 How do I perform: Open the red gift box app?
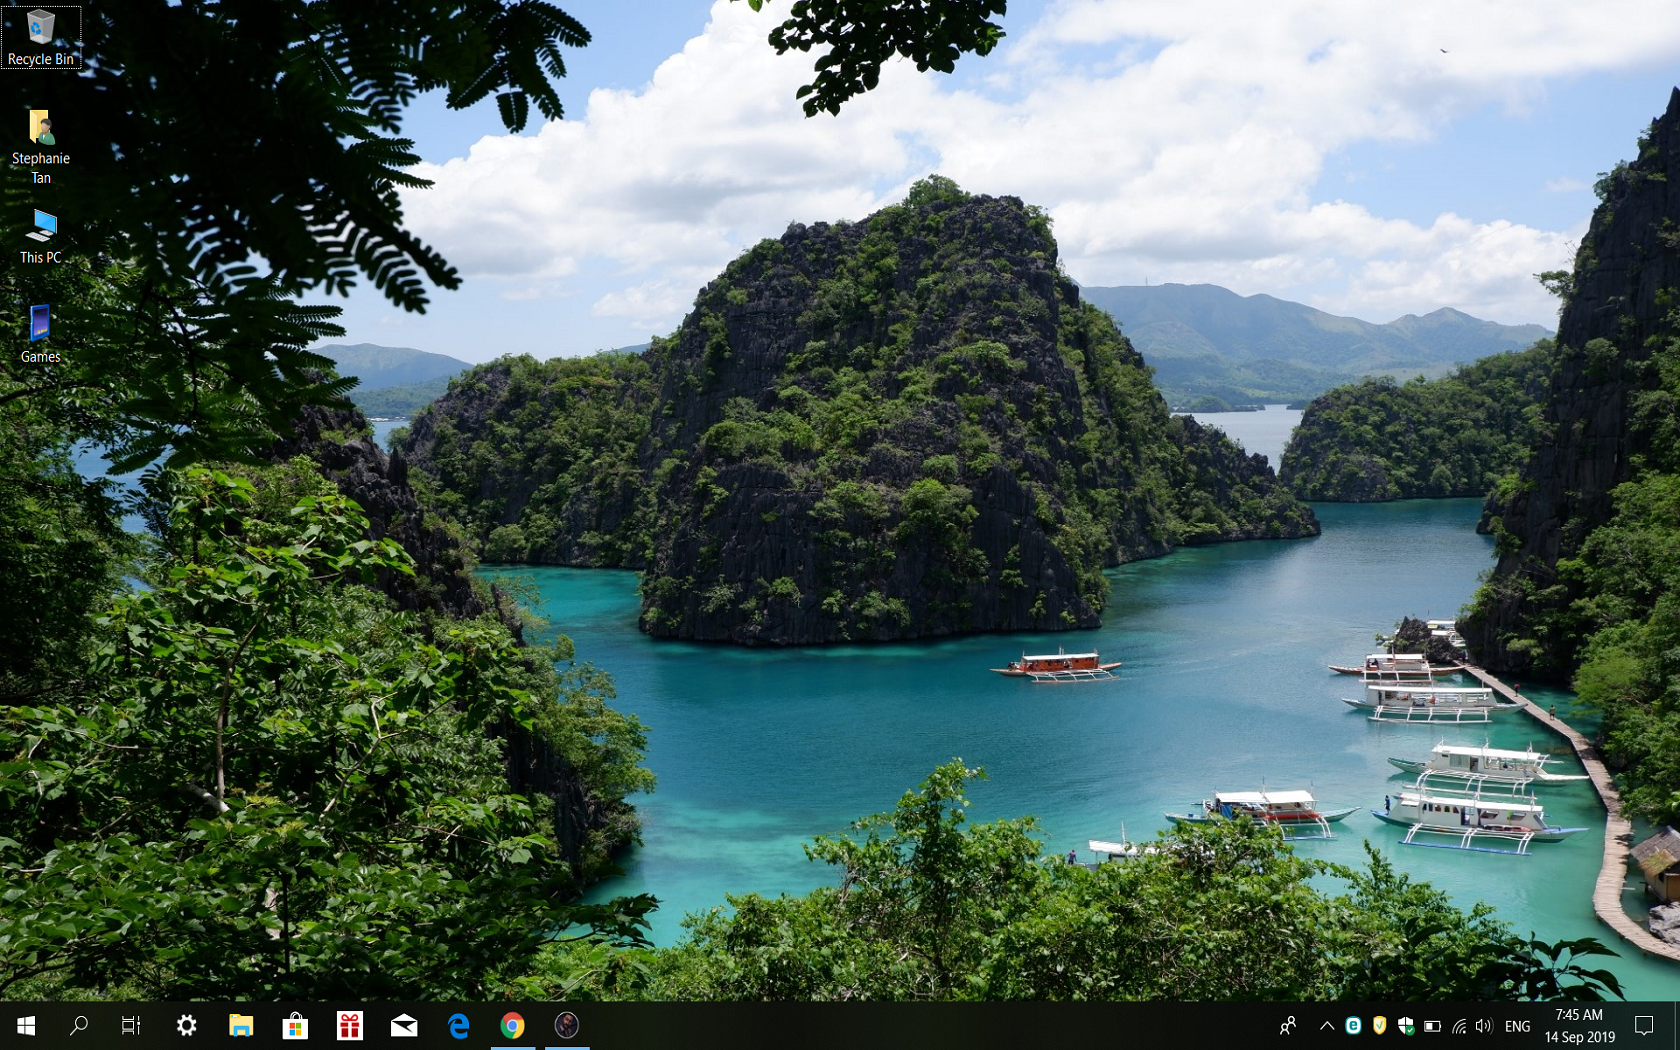pyautogui.click(x=349, y=1025)
